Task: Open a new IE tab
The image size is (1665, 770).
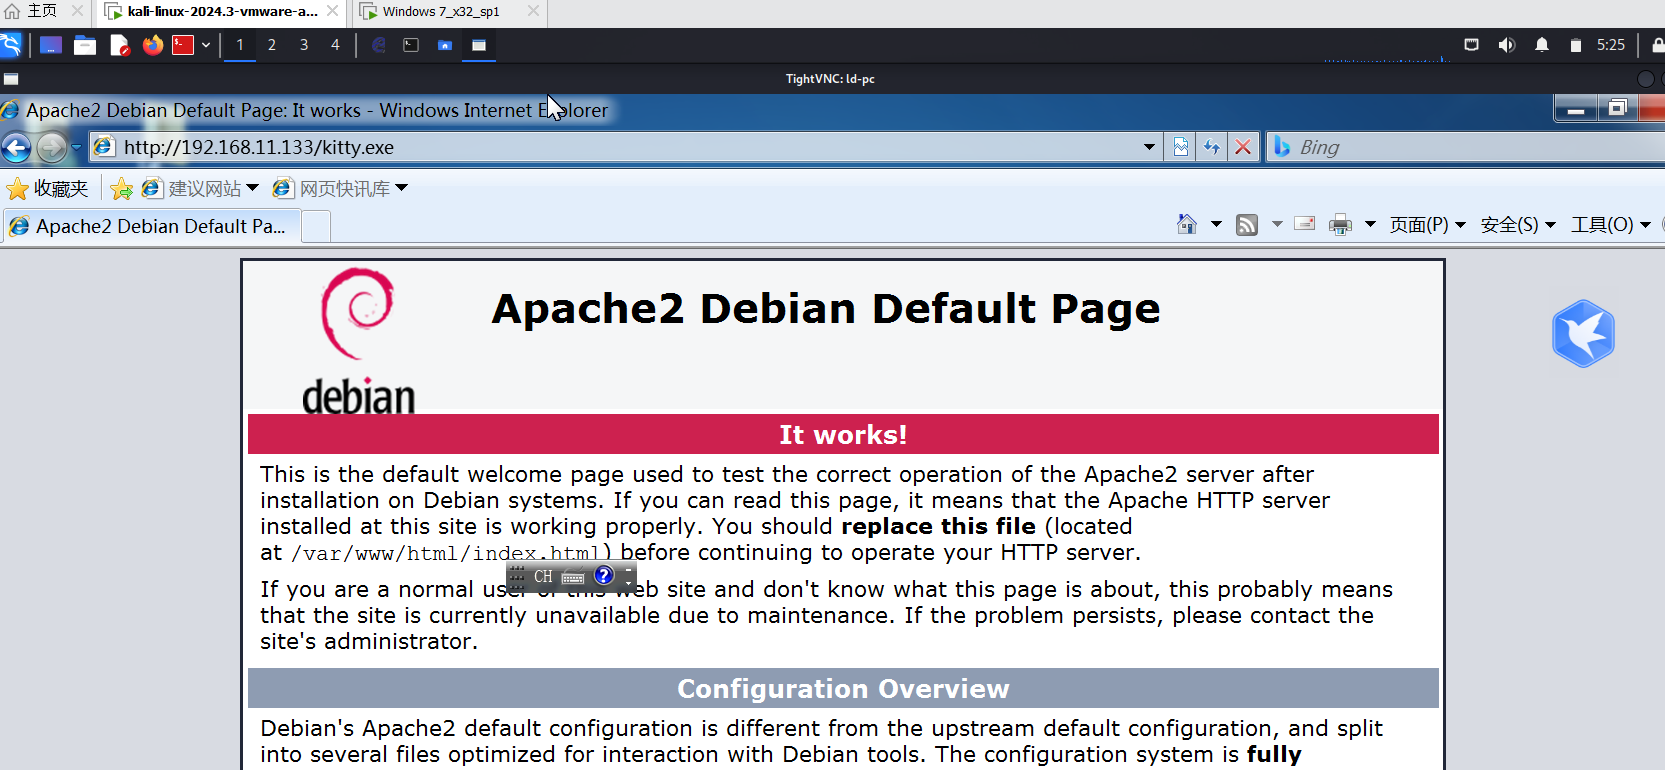Action: [x=316, y=226]
